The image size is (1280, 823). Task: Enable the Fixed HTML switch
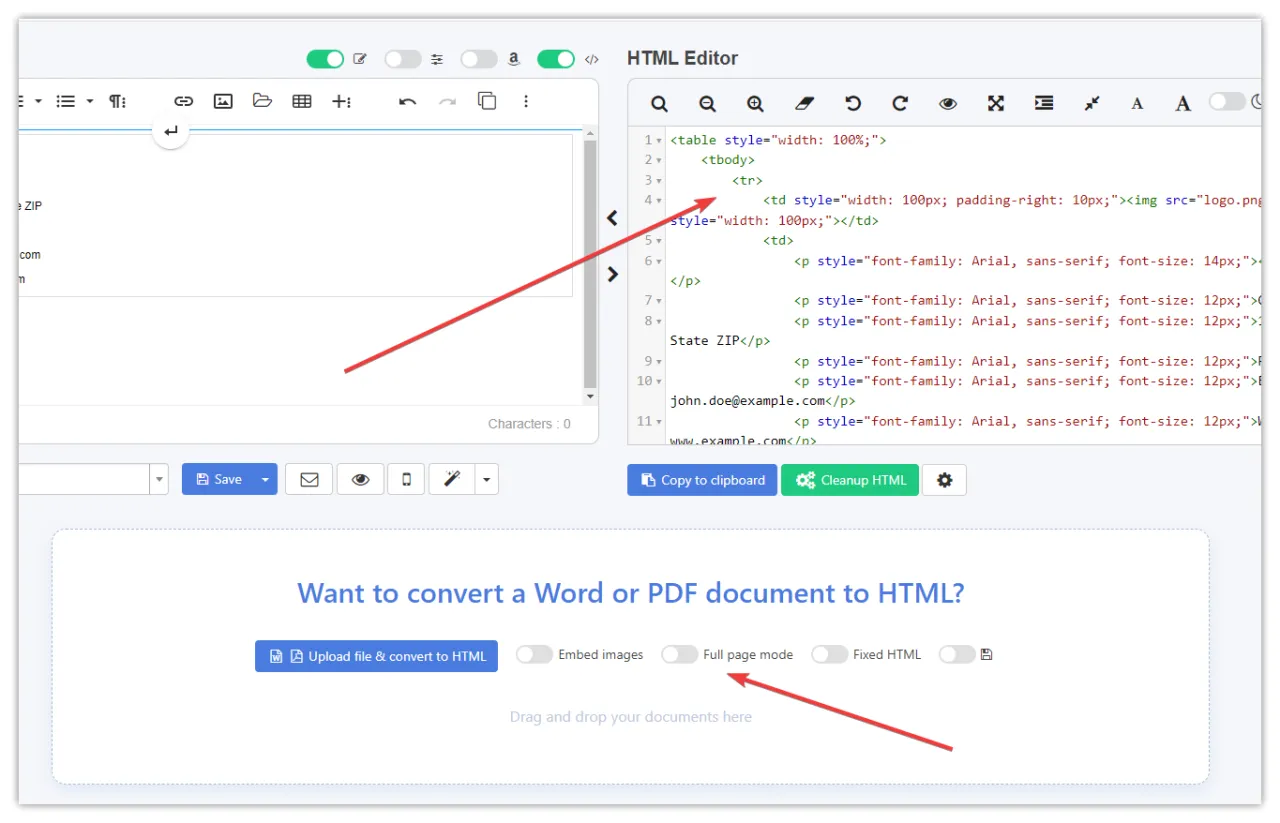click(830, 654)
